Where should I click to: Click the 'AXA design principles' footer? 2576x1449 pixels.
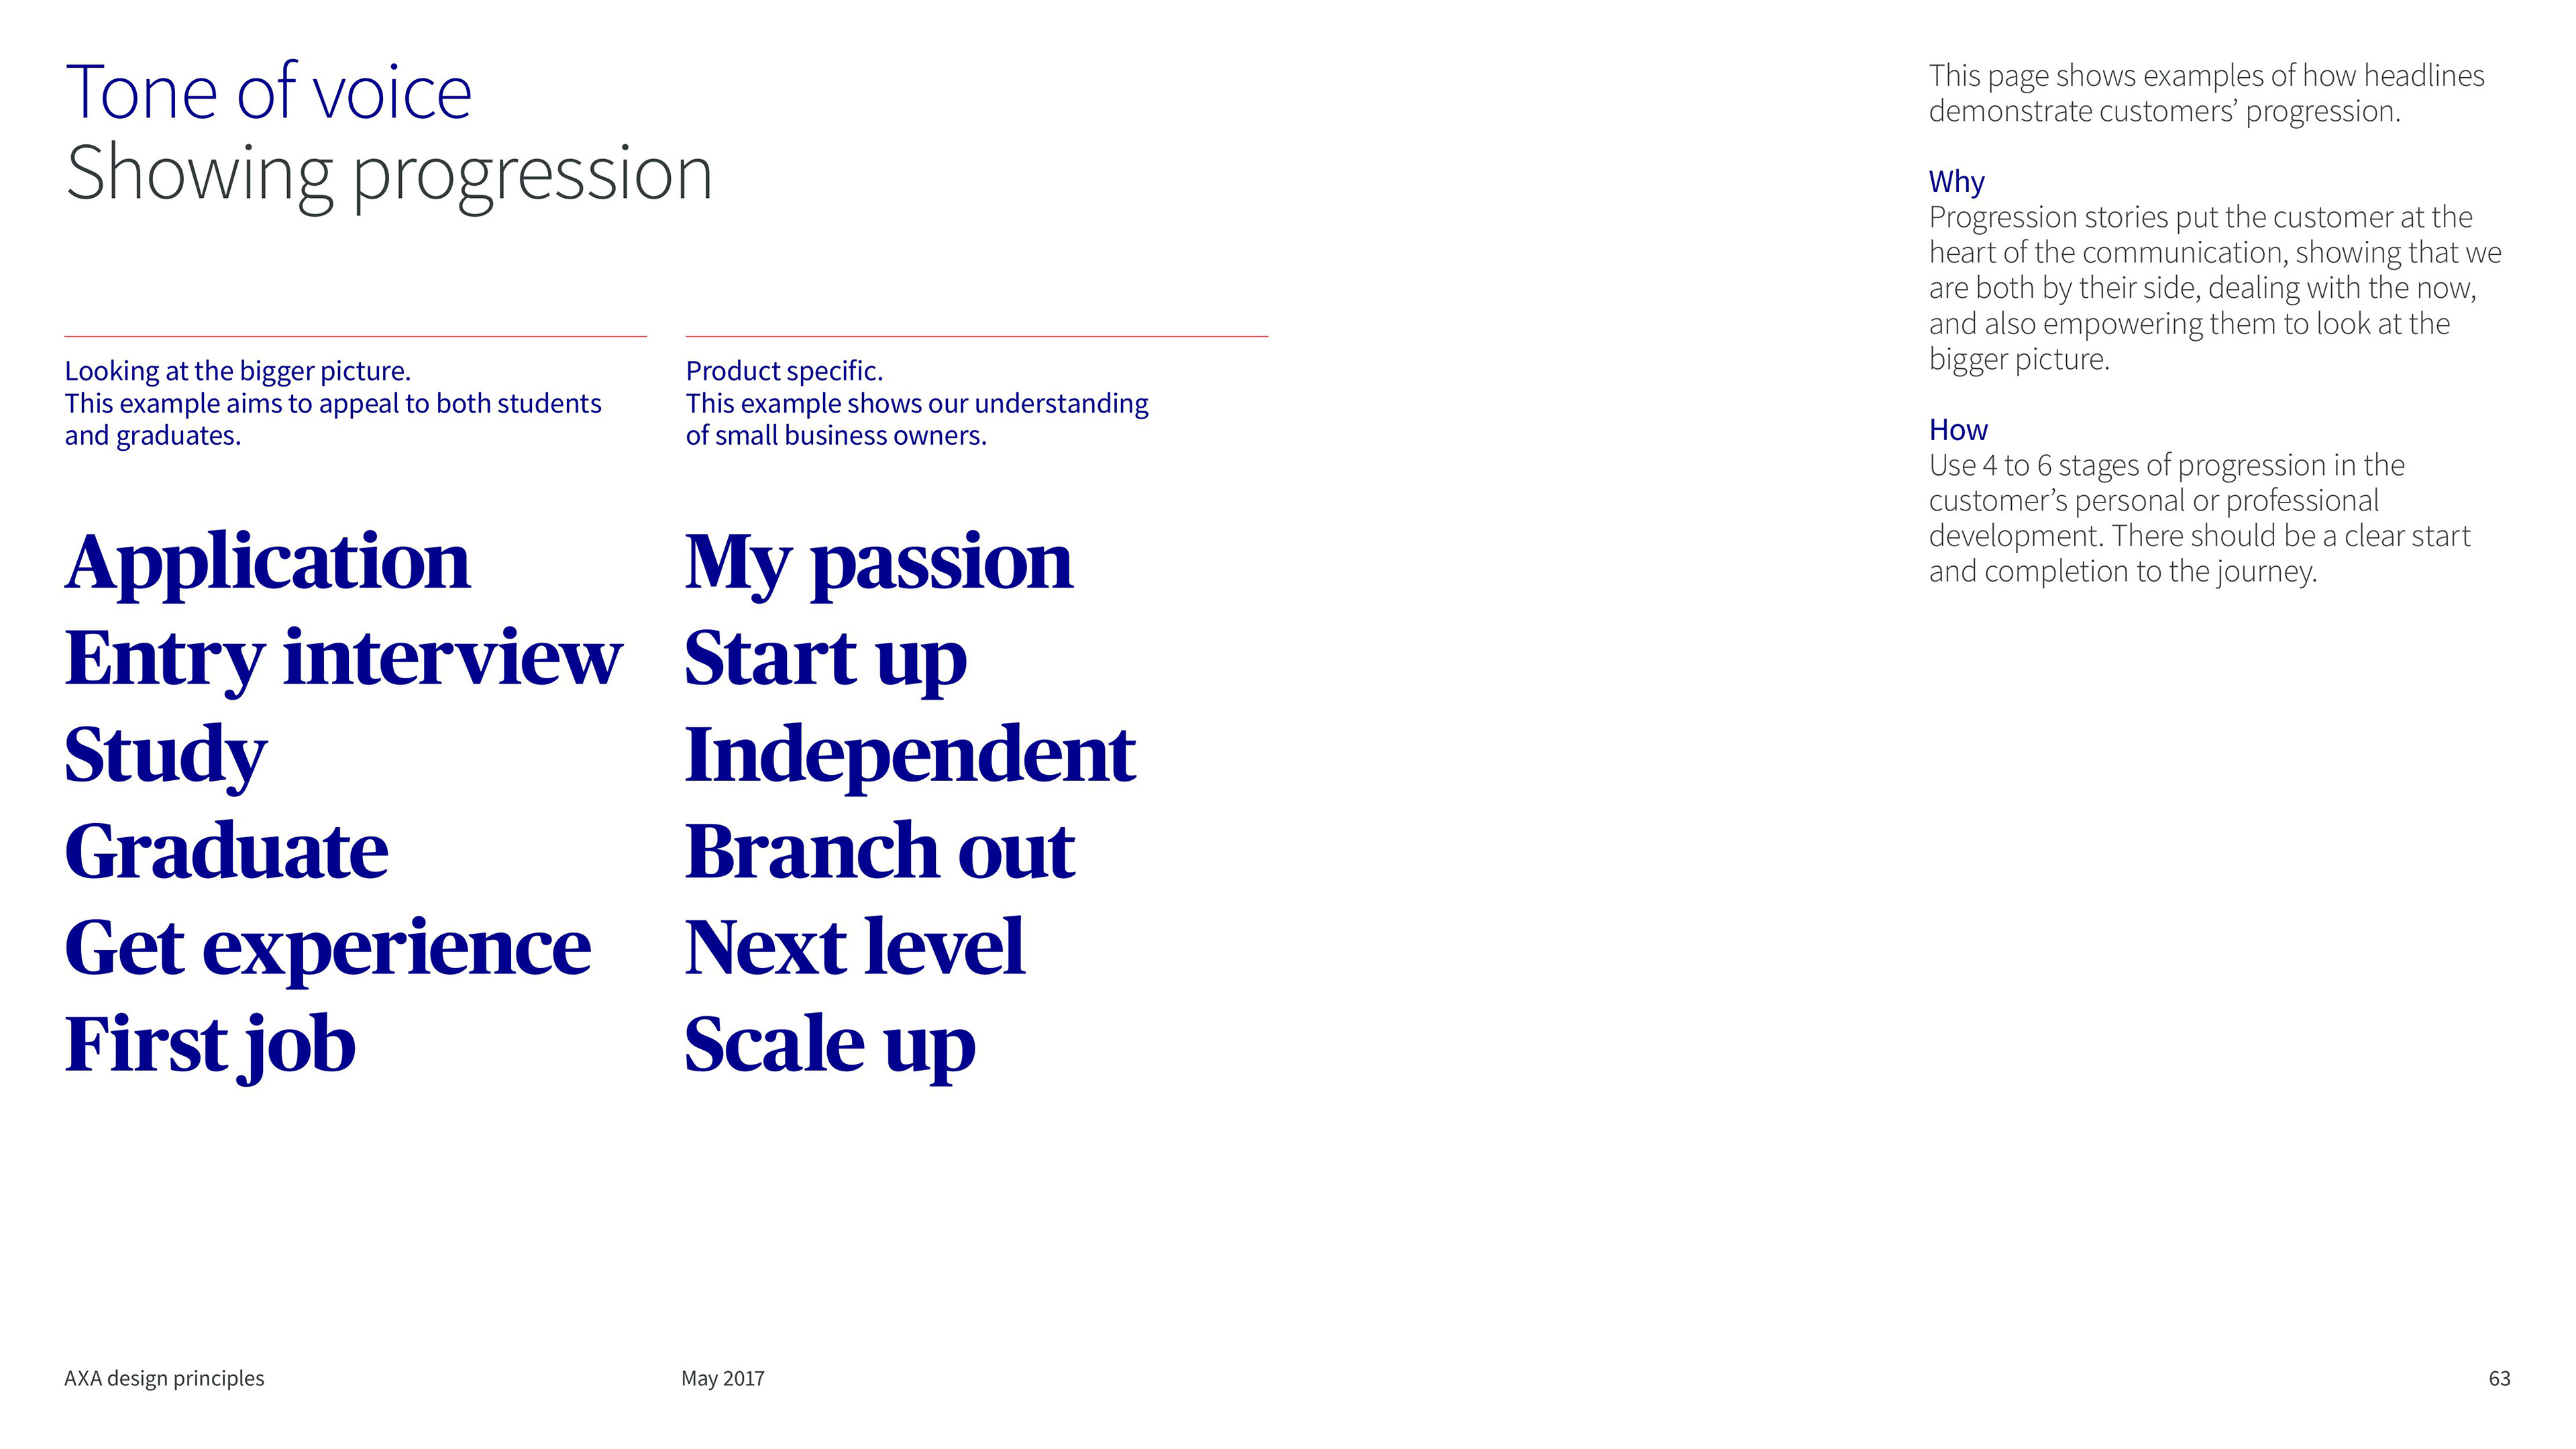[x=164, y=1378]
